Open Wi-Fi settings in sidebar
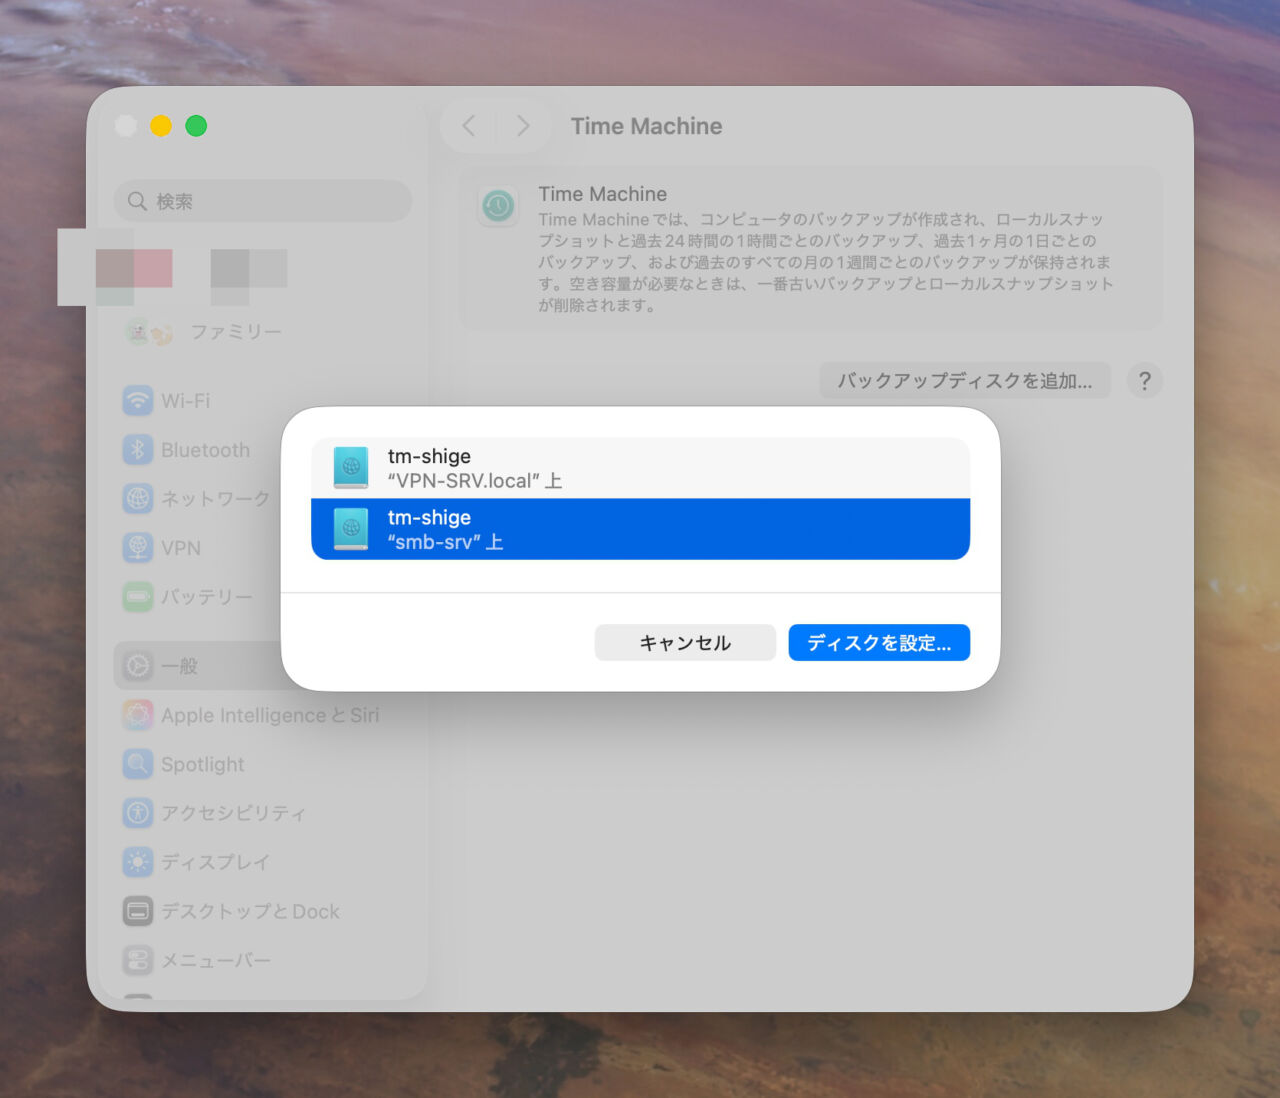The image size is (1280, 1098). [263, 401]
